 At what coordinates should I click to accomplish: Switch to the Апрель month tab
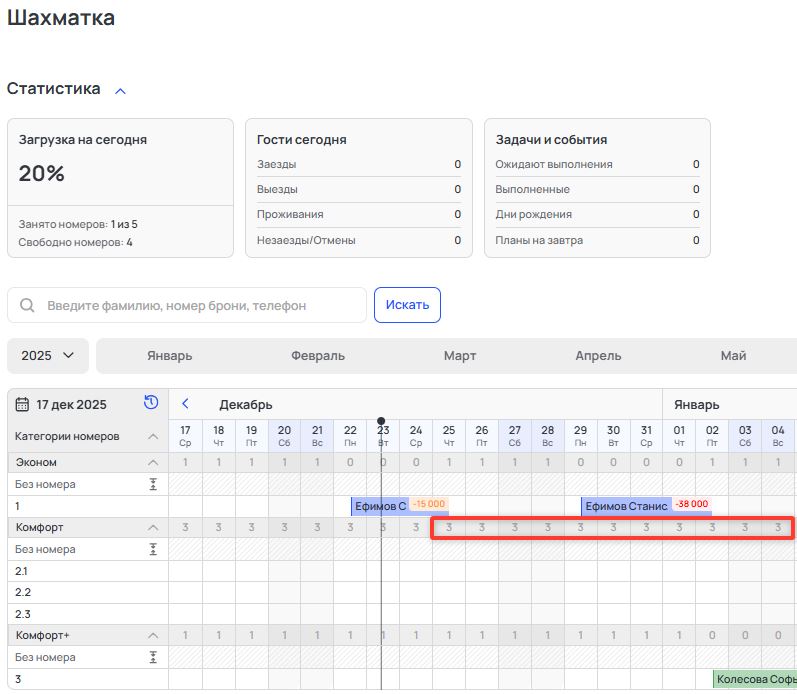(x=598, y=356)
